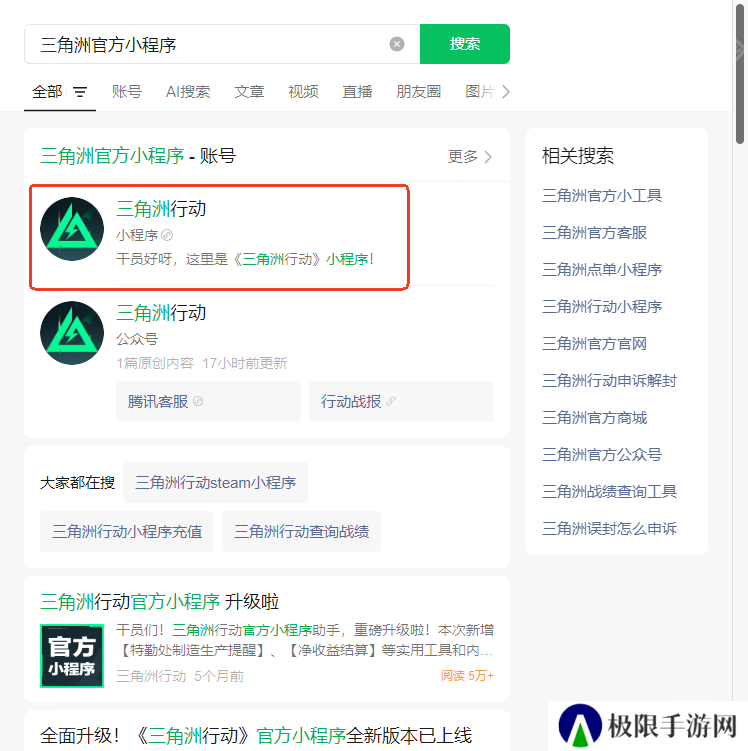Click the 干员好呀 mini-program description text
The height and width of the screenshot is (751, 748).
pyautogui.click(x=245, y=259)
